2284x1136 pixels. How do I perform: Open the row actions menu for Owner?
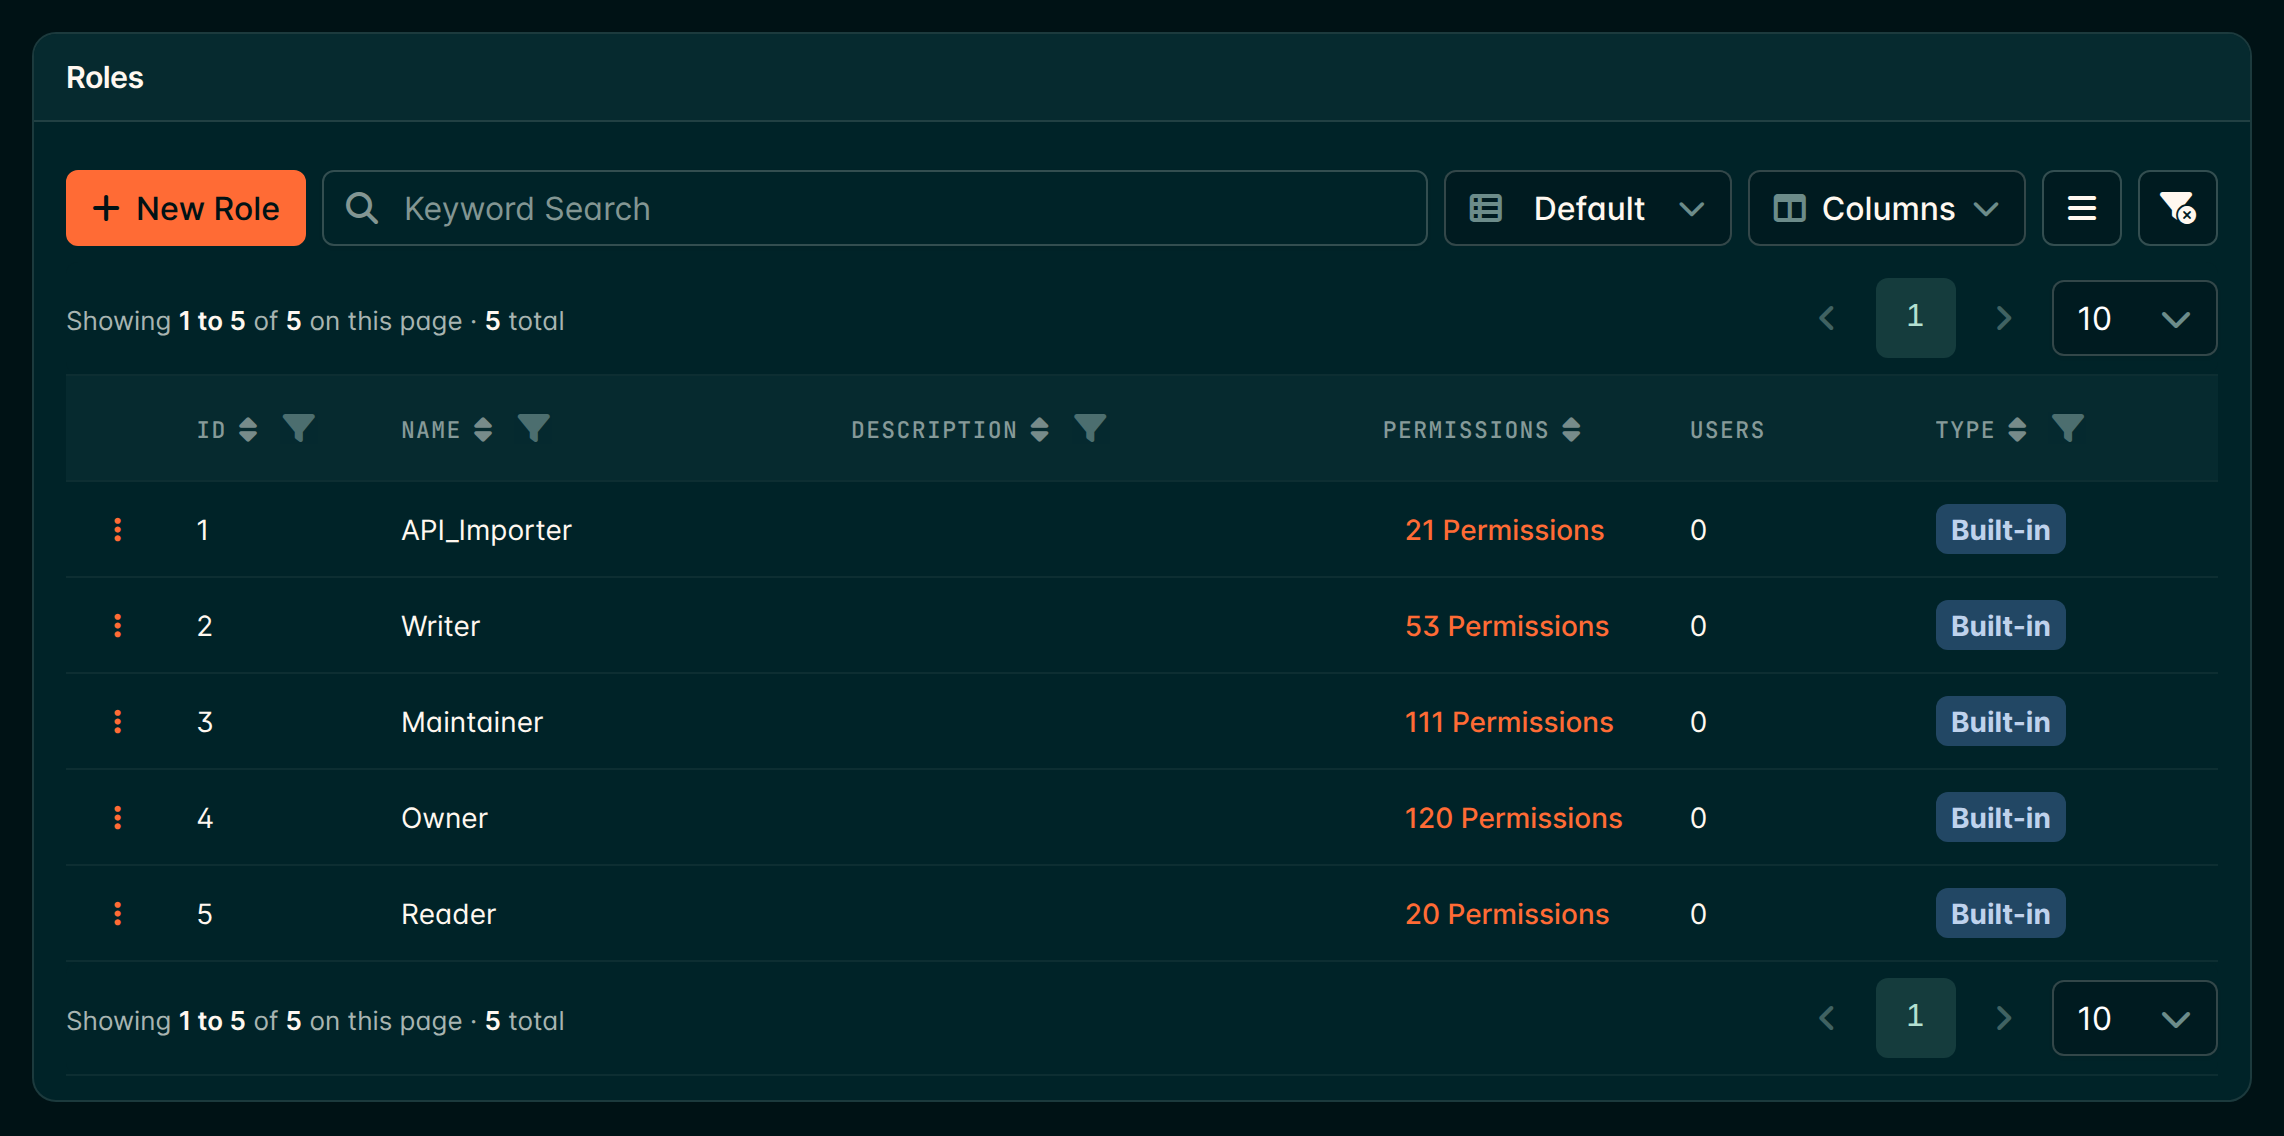(118, 818)
